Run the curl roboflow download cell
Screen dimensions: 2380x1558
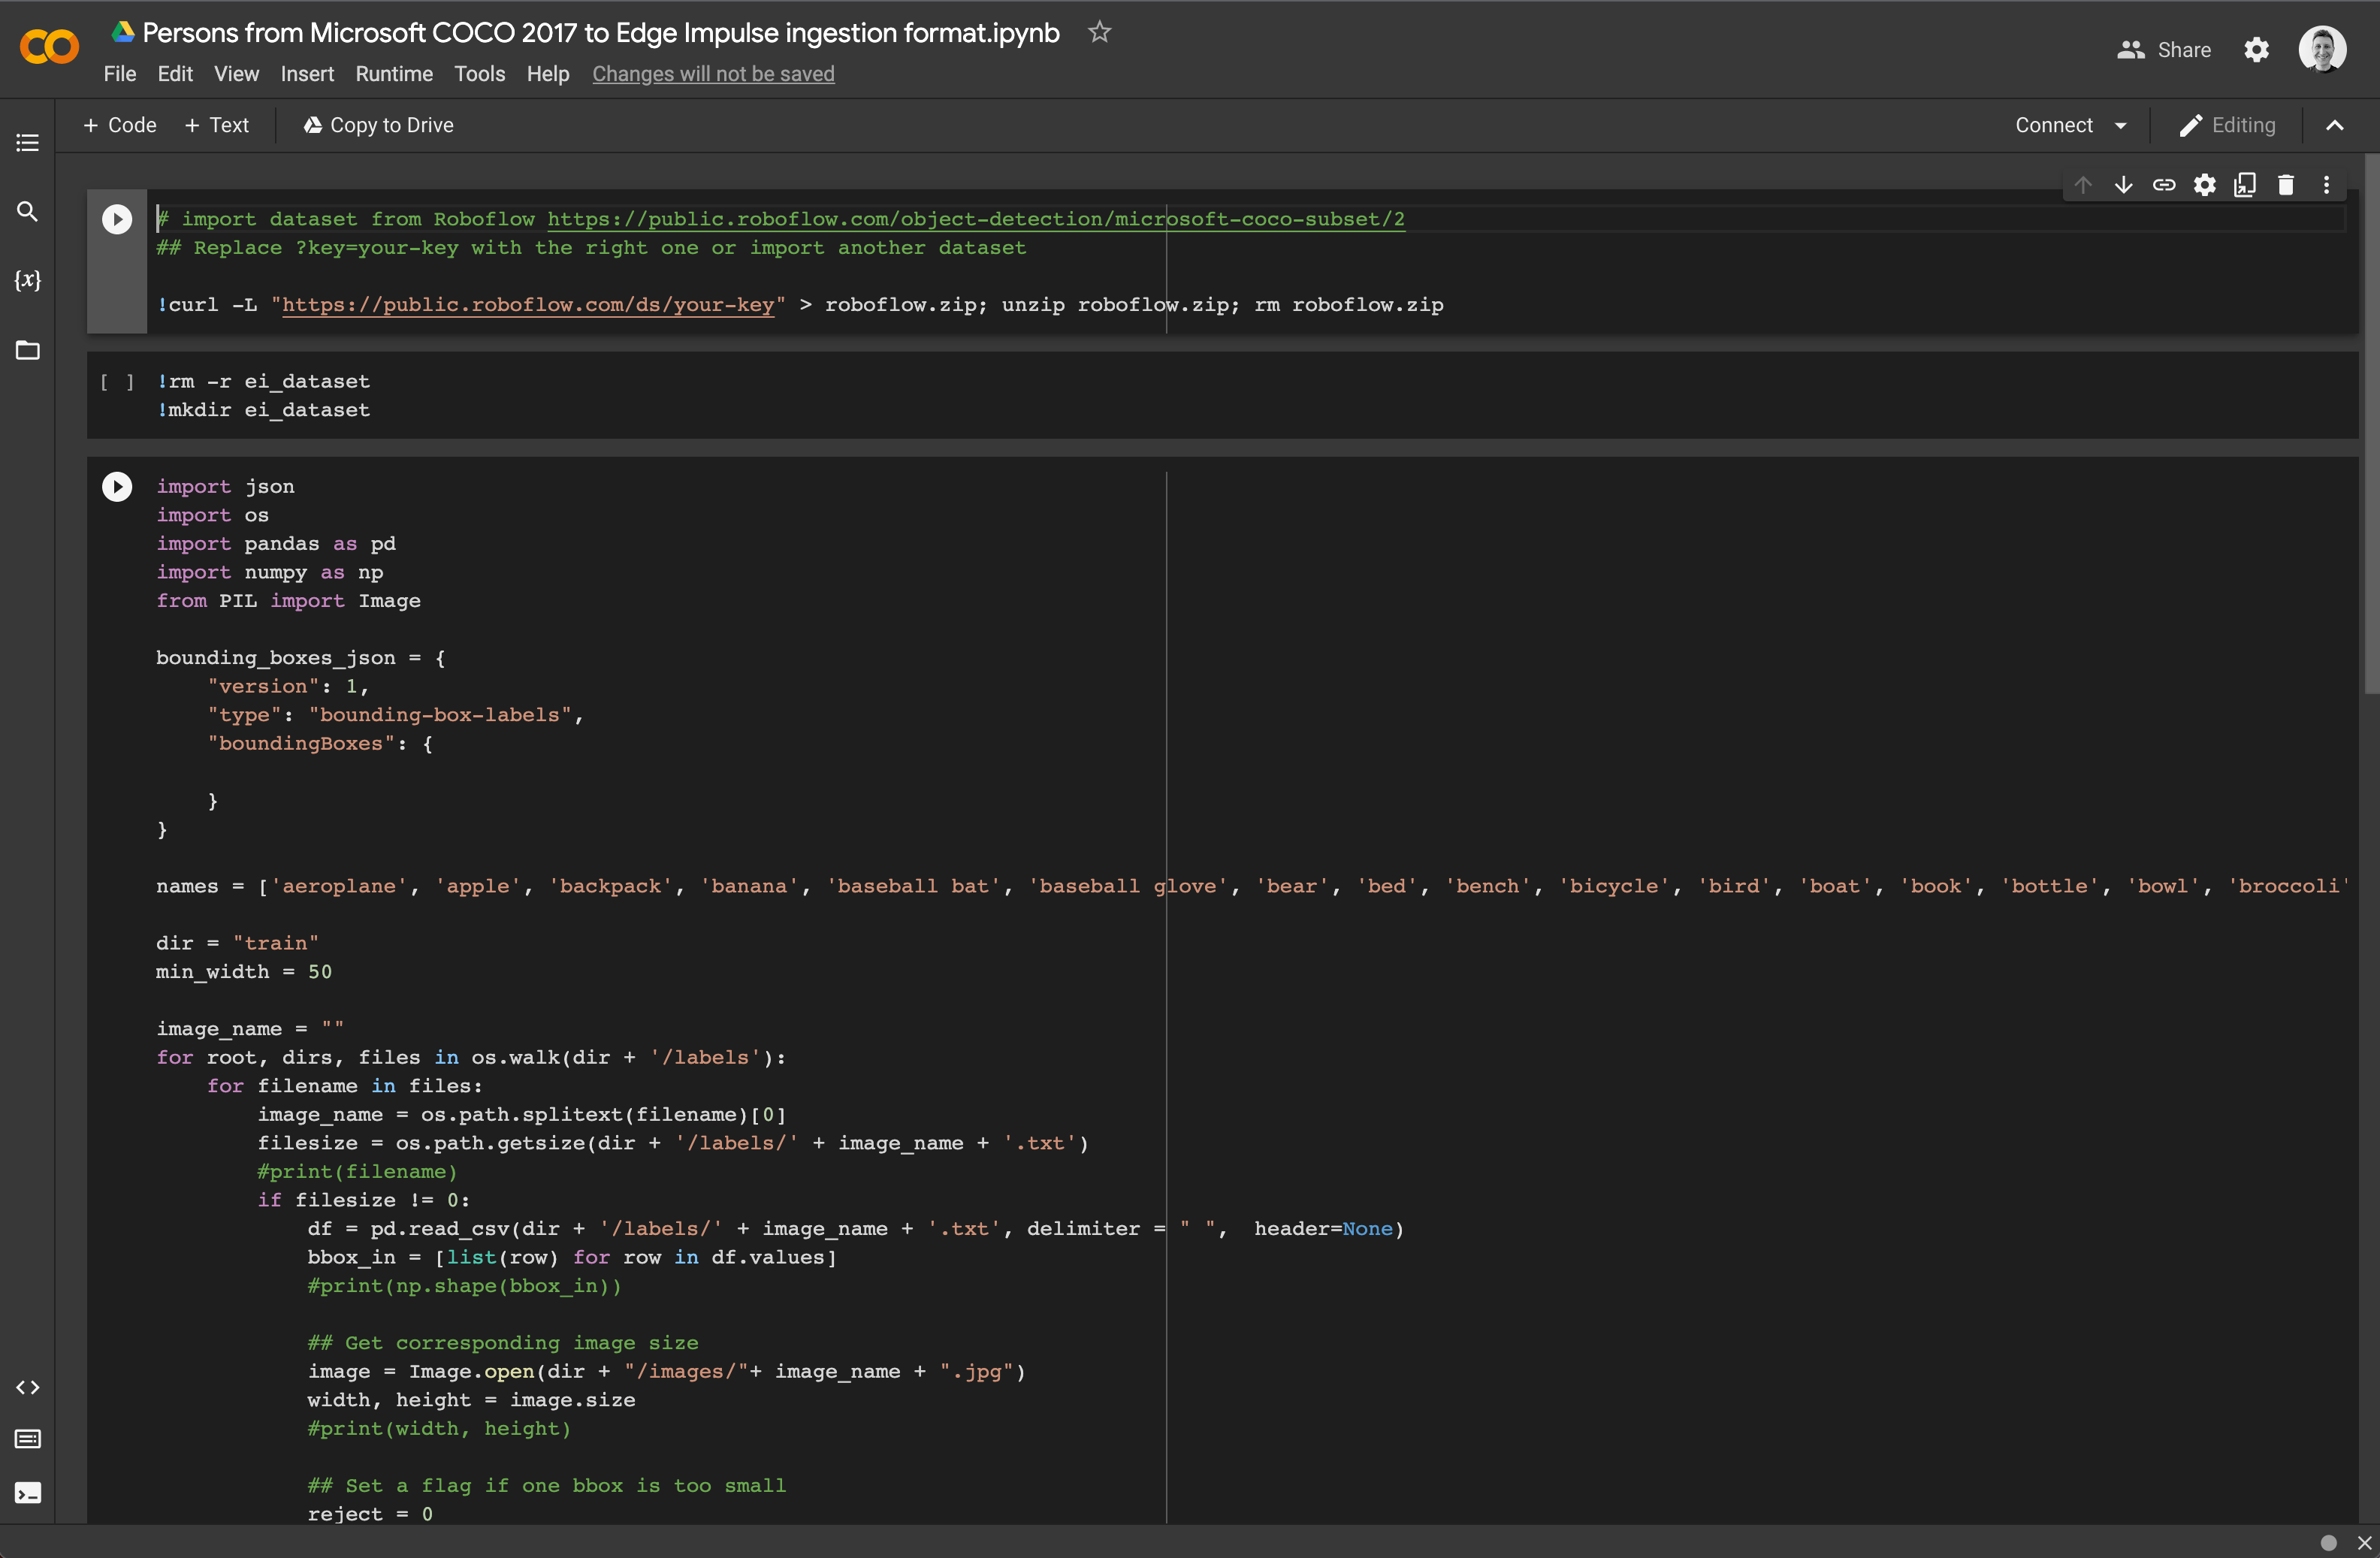point(117,219)
